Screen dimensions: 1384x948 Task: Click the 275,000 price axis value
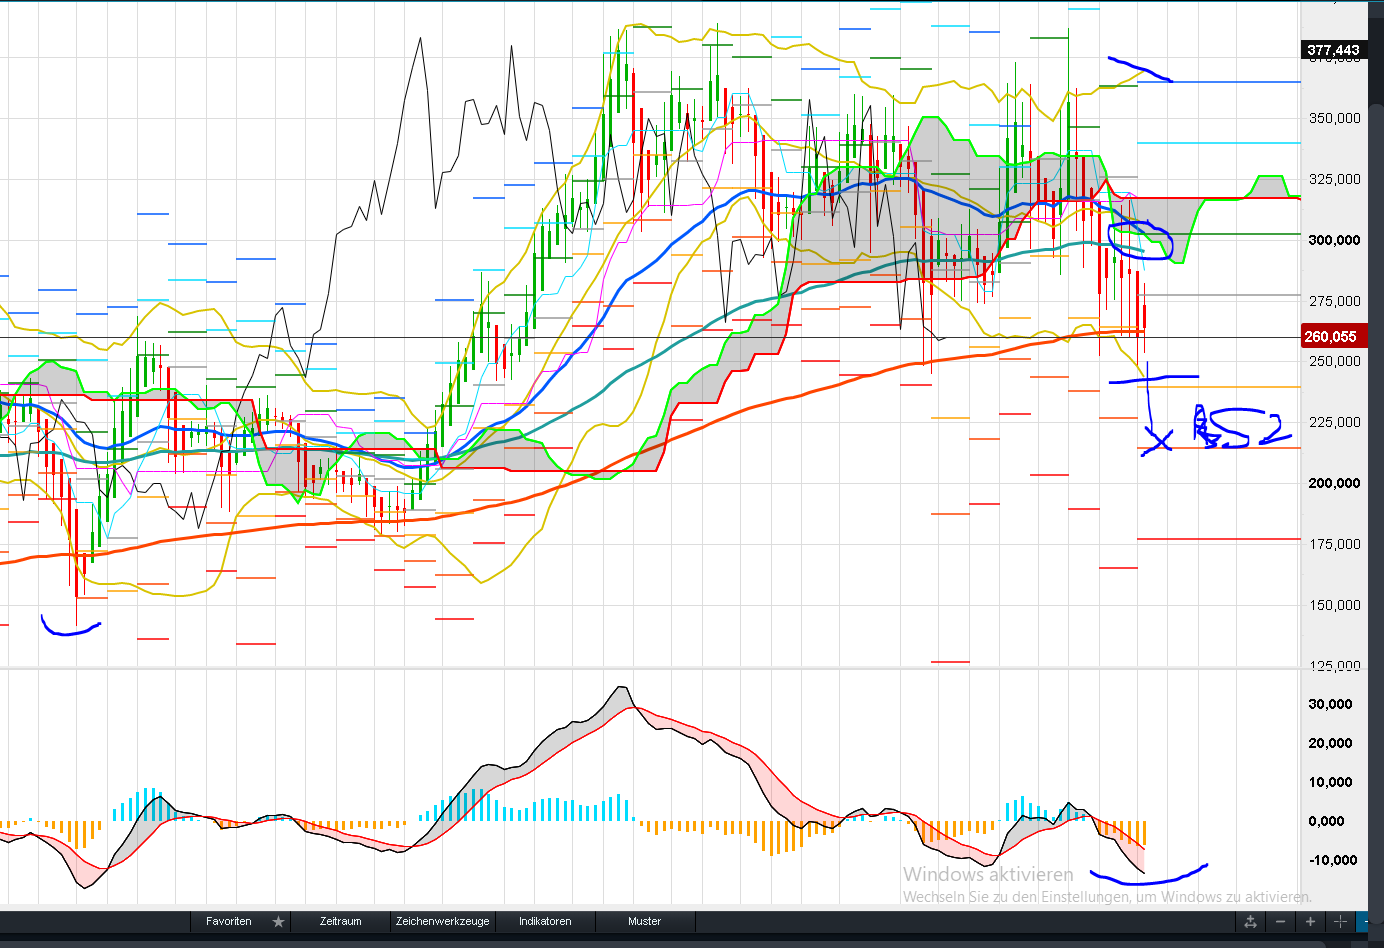[x=1334, y=301]
